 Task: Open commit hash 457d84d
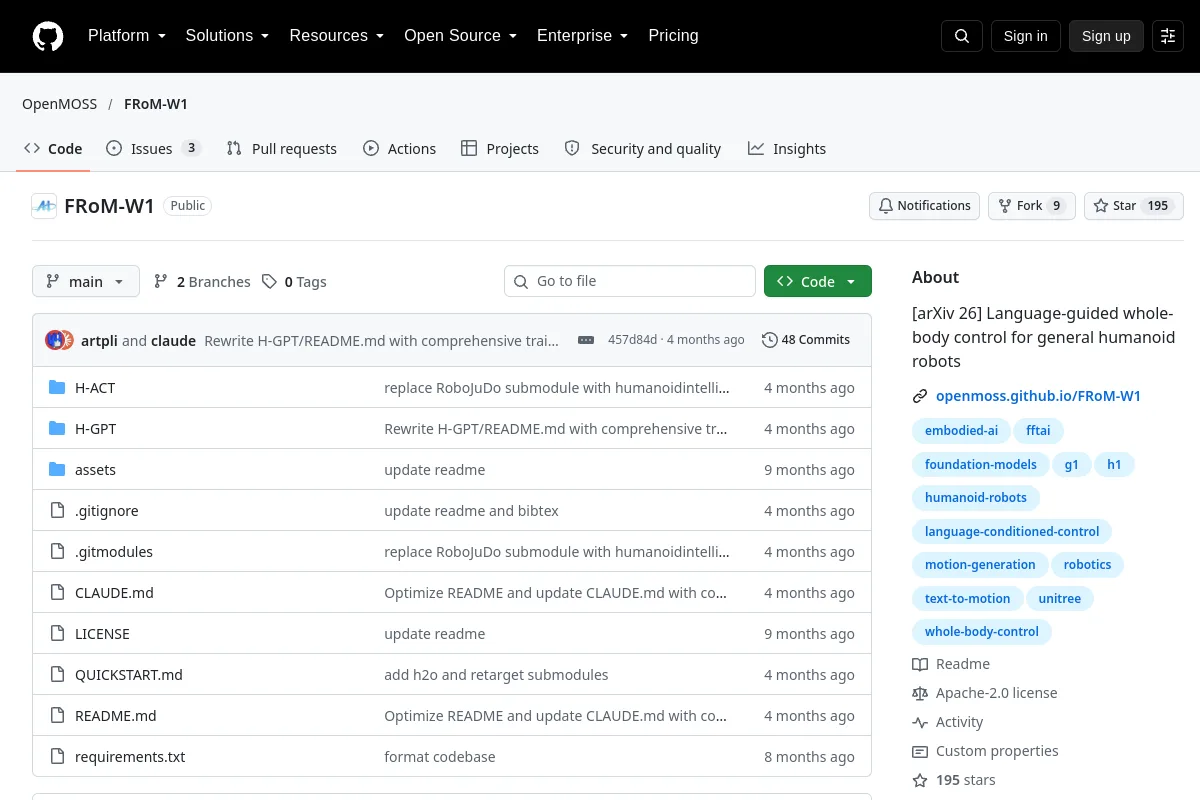point(632,340)
